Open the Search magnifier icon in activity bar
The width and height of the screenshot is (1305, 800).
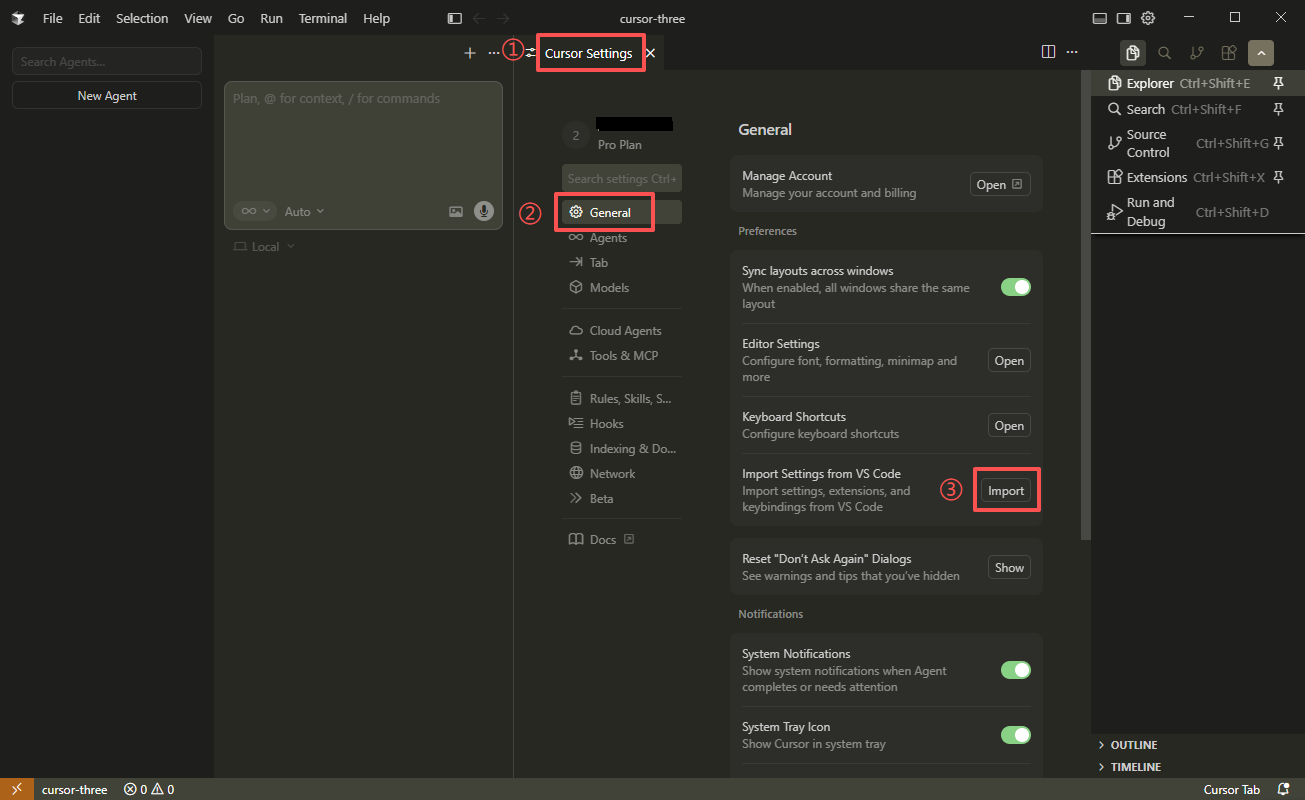click(1164, 53)
